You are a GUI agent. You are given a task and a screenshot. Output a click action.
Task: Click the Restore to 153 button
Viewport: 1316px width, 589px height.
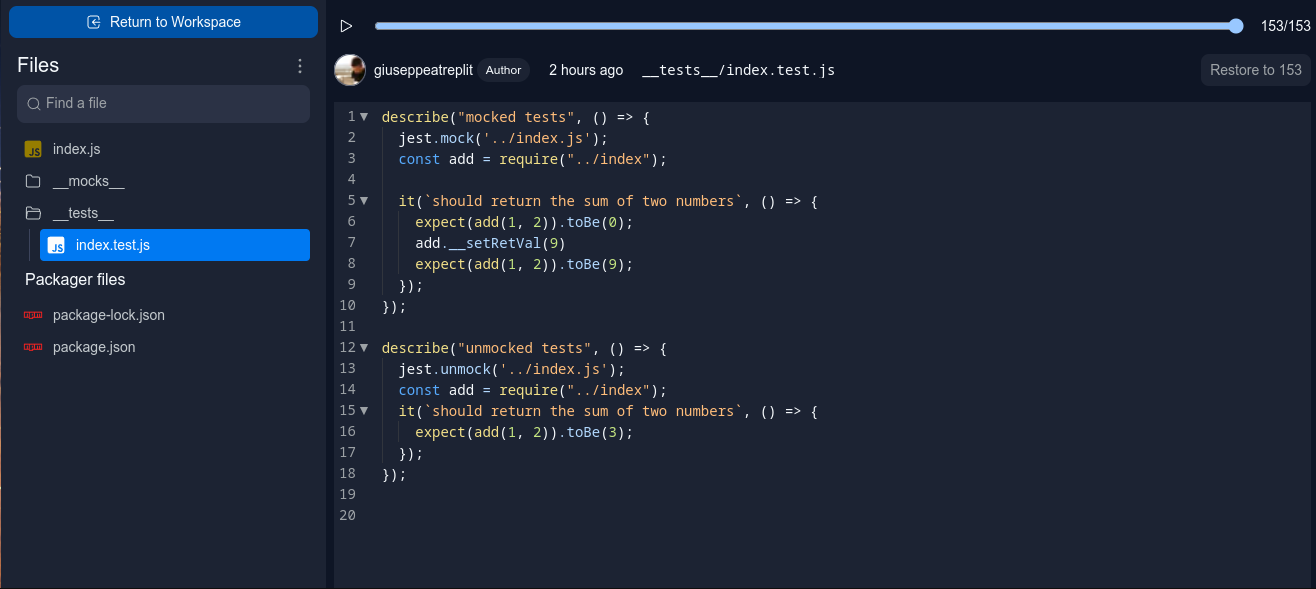tap(1255, 70)
